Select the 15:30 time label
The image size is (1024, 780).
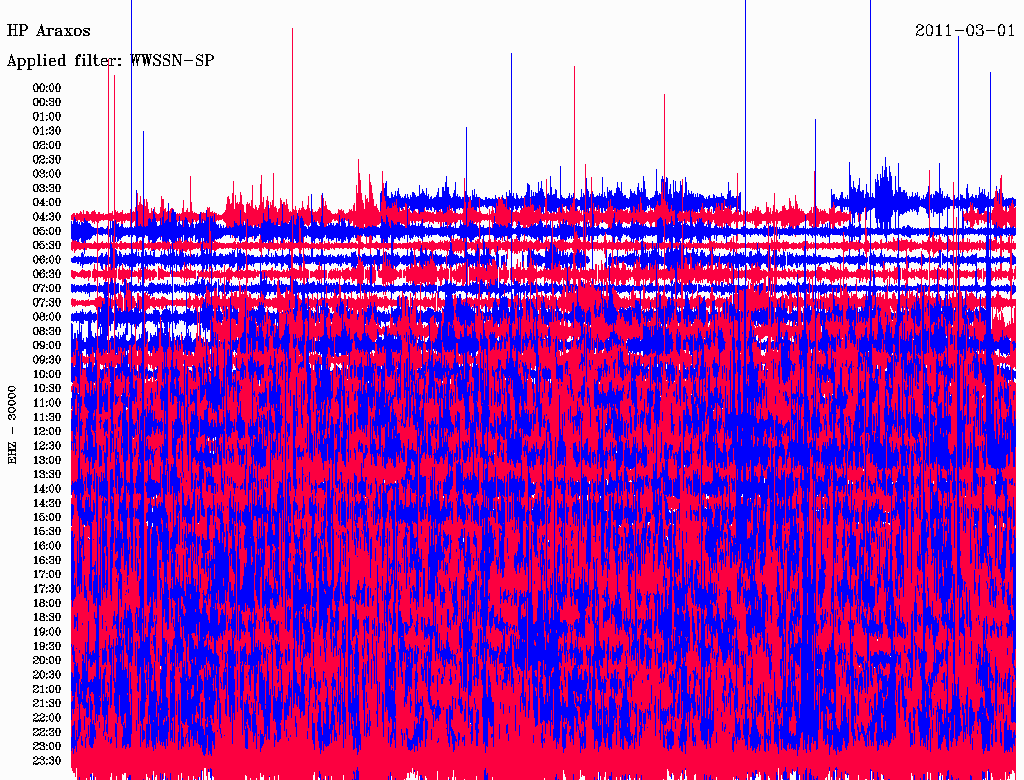47,531
